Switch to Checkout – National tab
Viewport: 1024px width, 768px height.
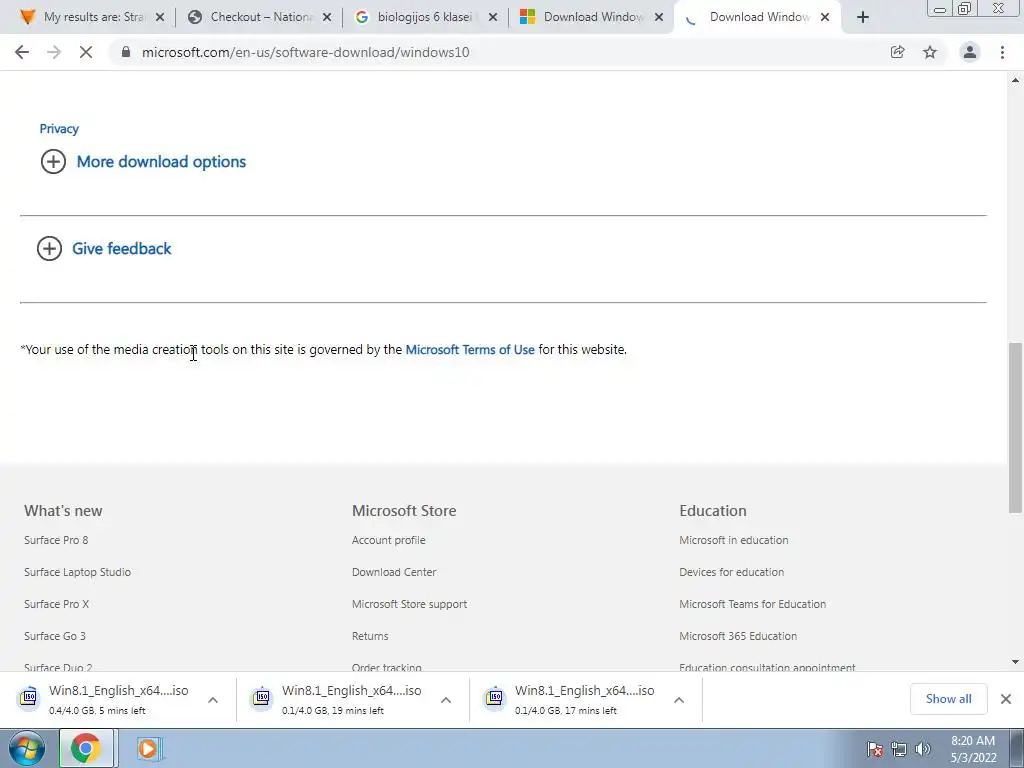pyautogui.click(x=258, y=17)
